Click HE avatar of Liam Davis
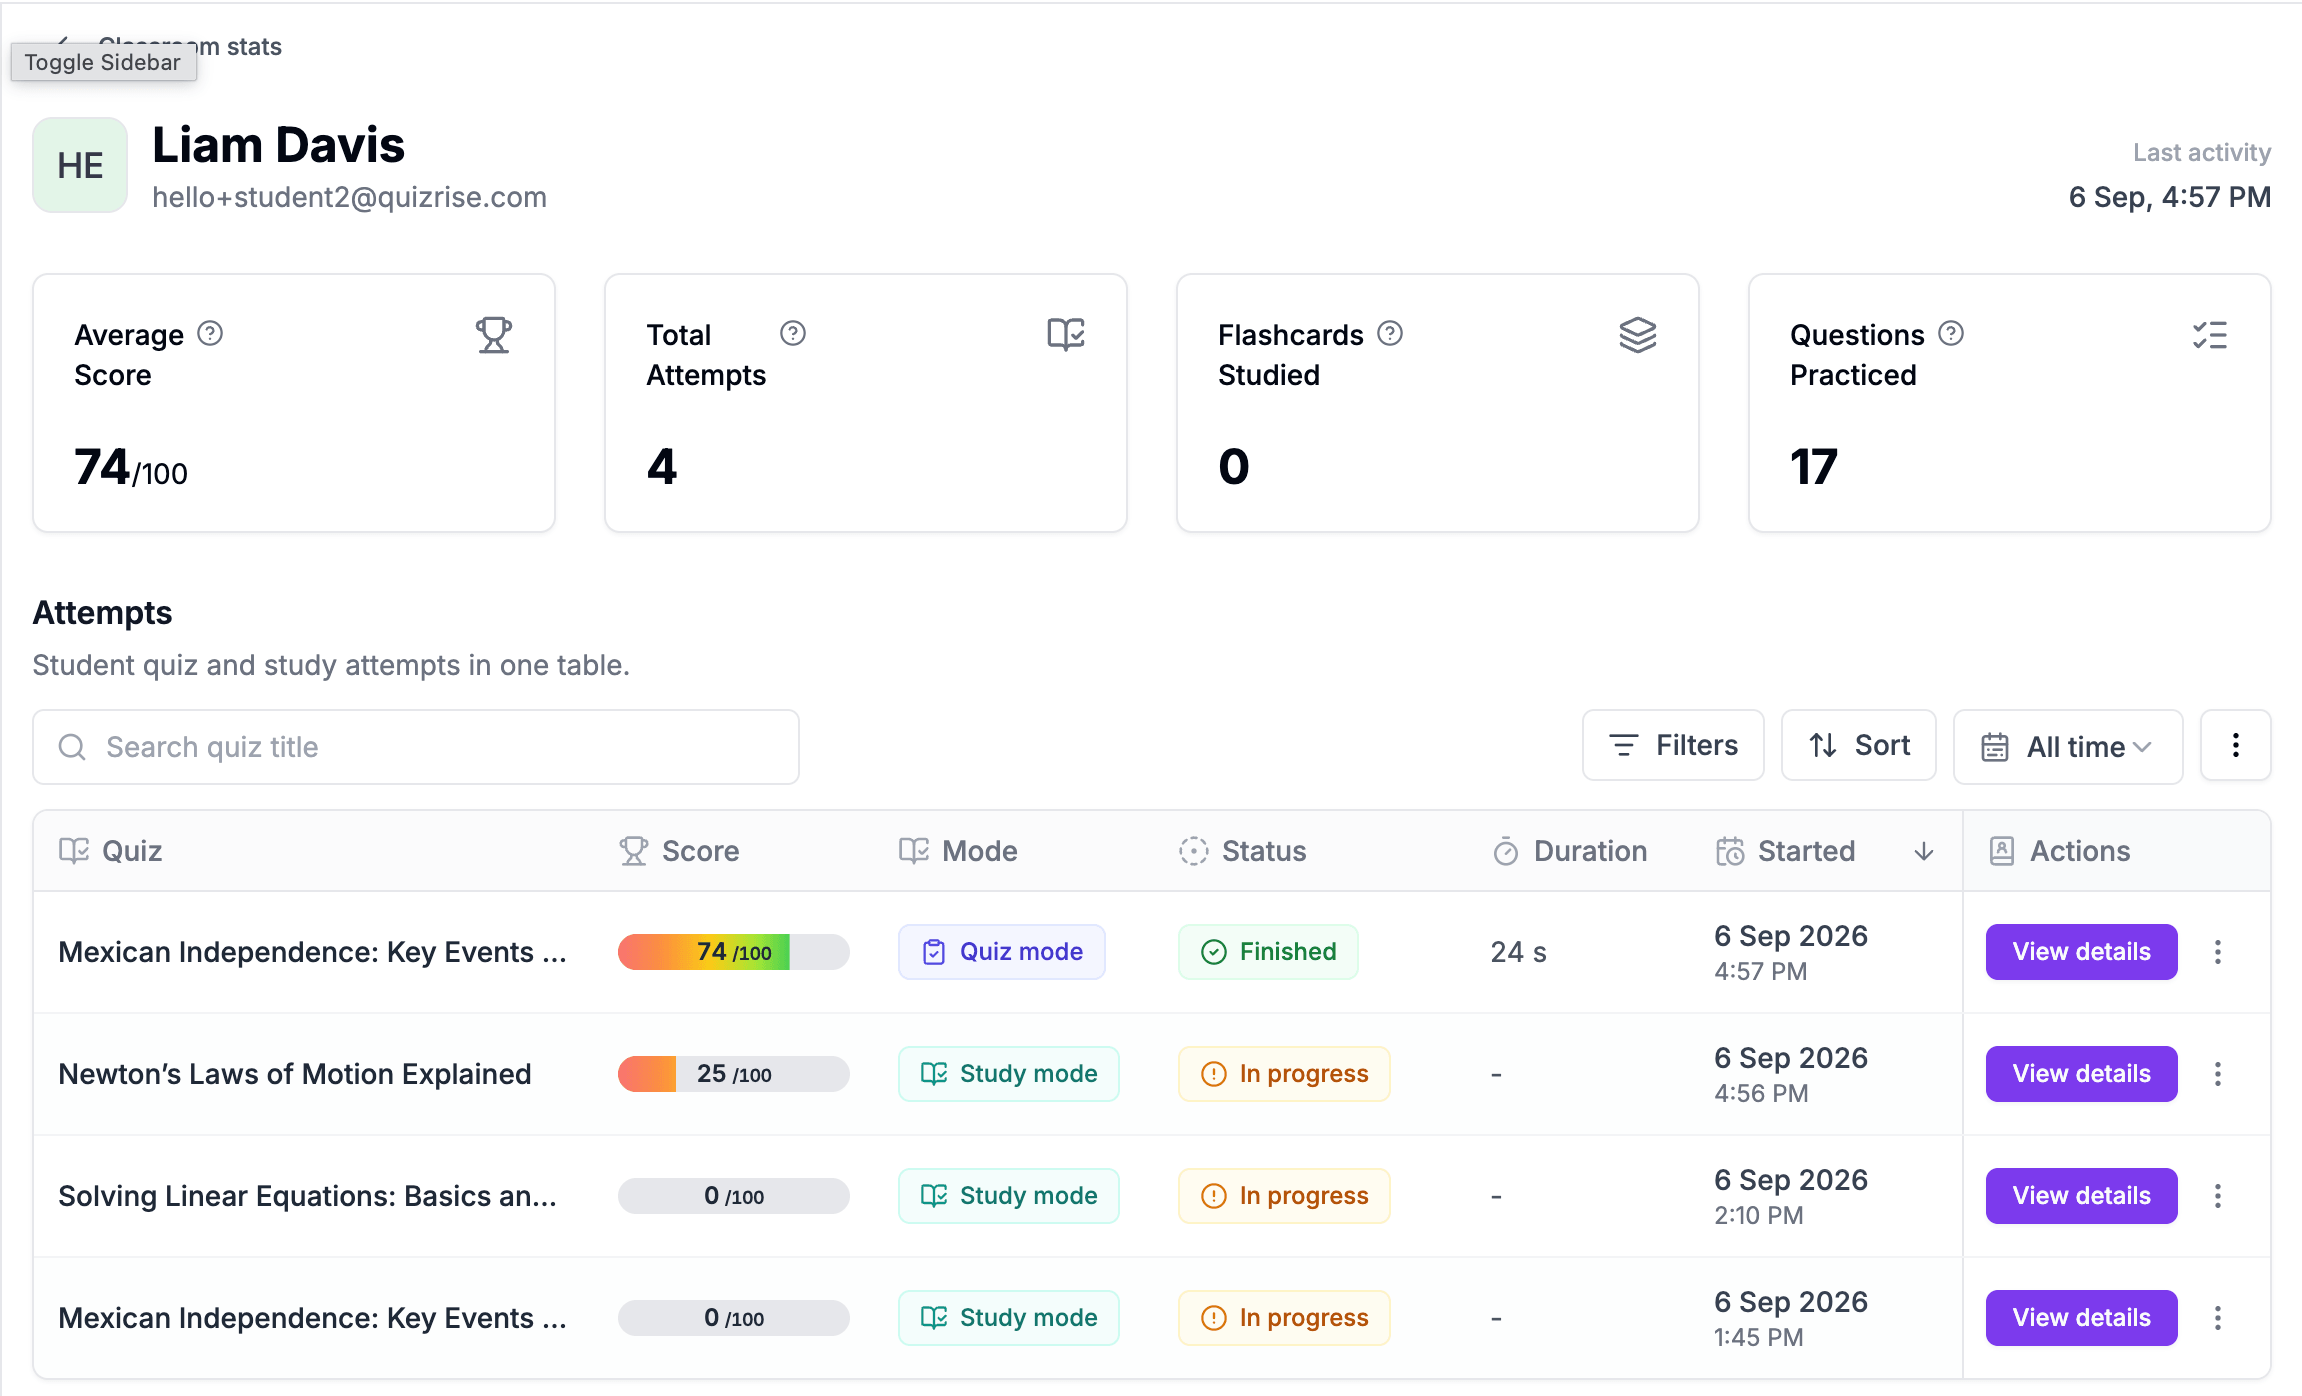This screenshot has height=1396, width=2302. [80, 165]
